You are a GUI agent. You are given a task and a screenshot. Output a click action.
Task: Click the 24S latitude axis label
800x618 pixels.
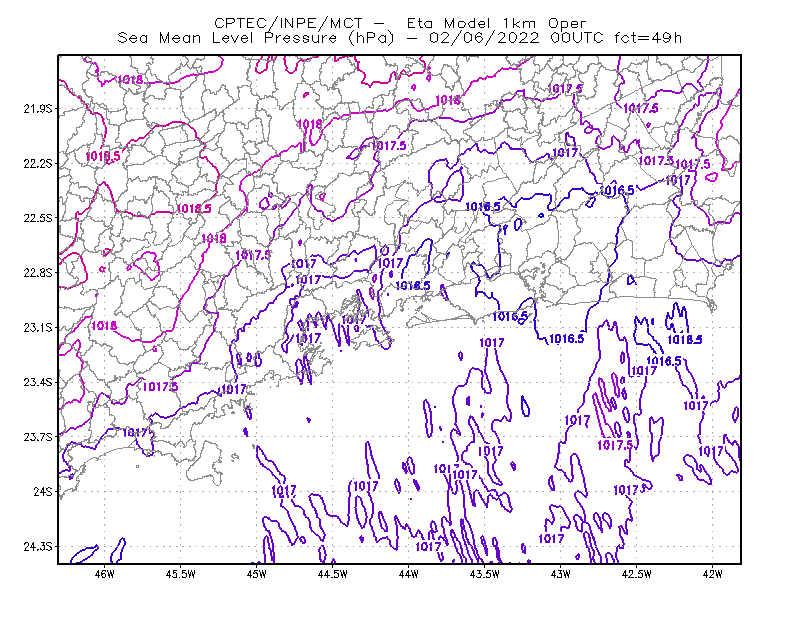pyautogui.click(x=42, y=492)
